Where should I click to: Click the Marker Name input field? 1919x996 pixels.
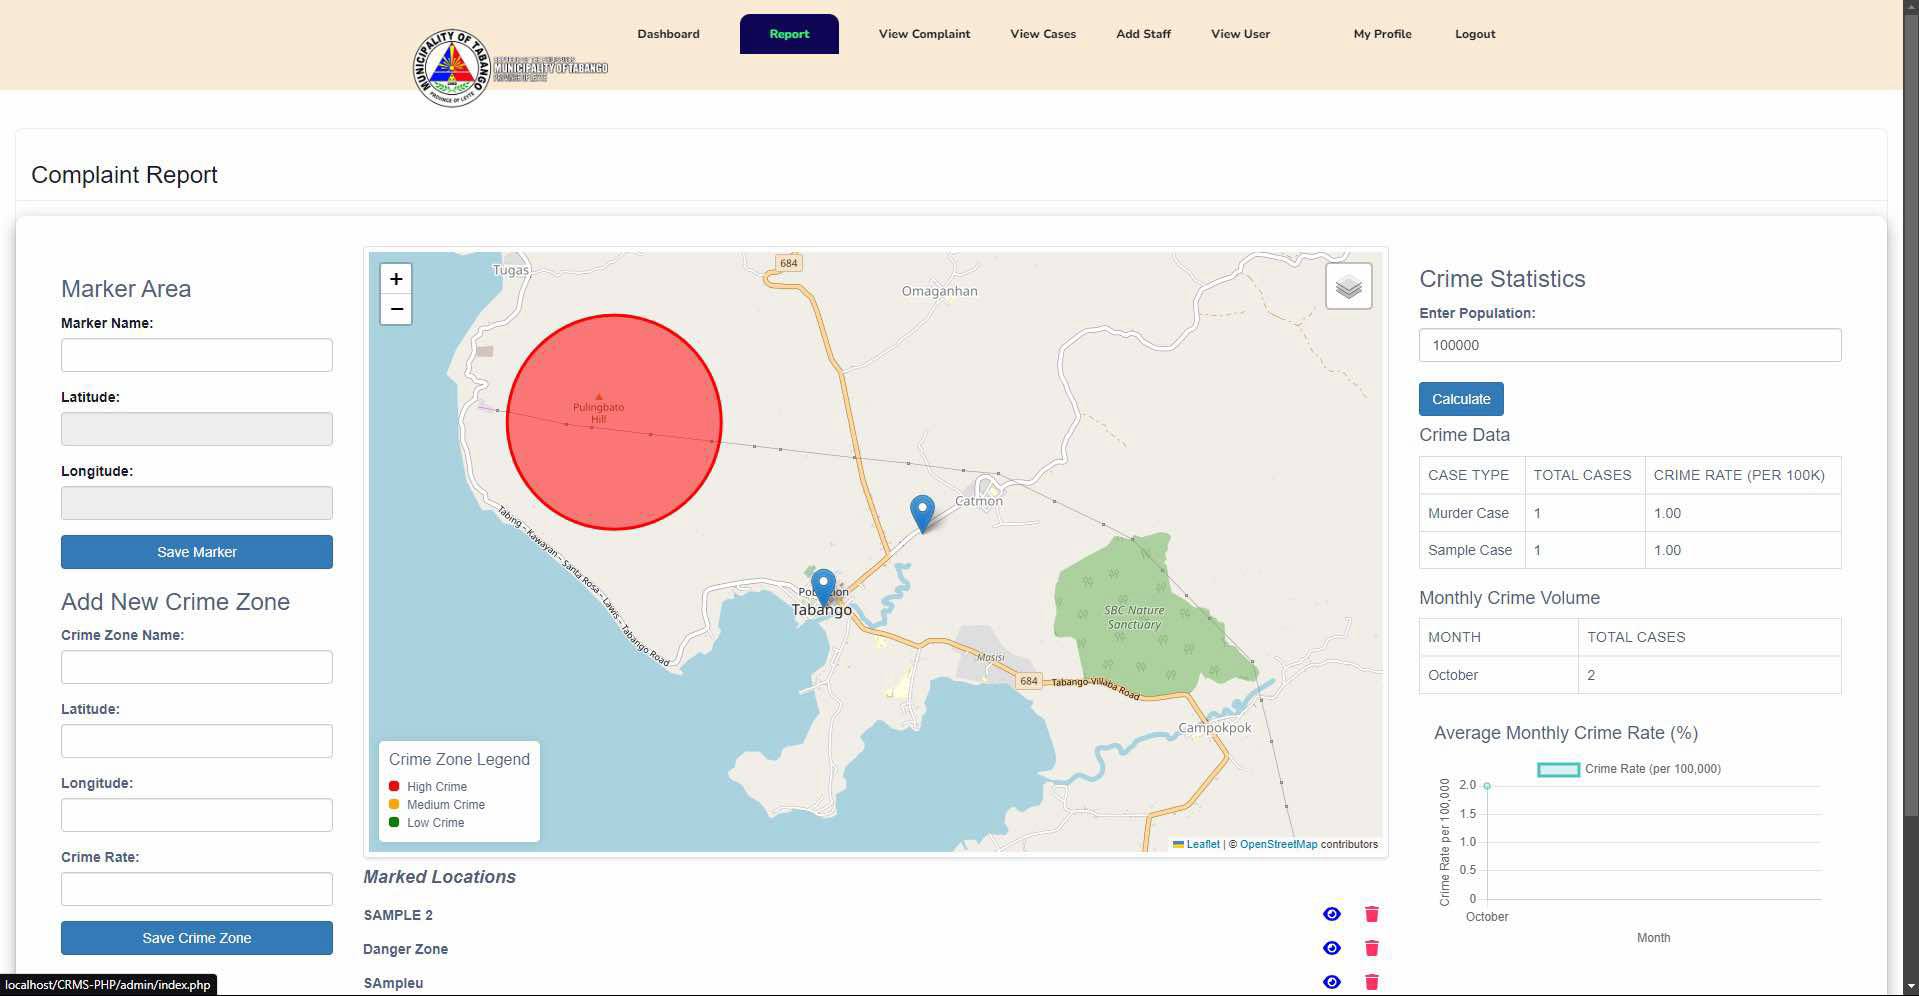197,355
